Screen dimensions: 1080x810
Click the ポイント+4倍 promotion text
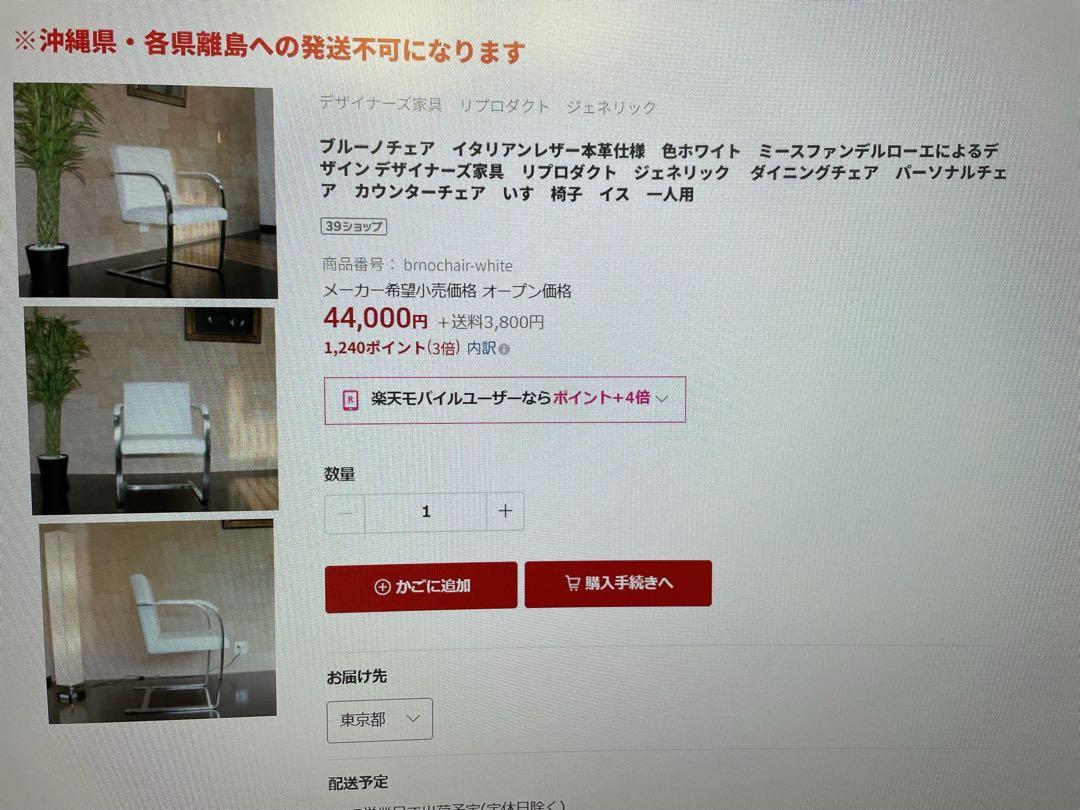click(x=601, y=397)
